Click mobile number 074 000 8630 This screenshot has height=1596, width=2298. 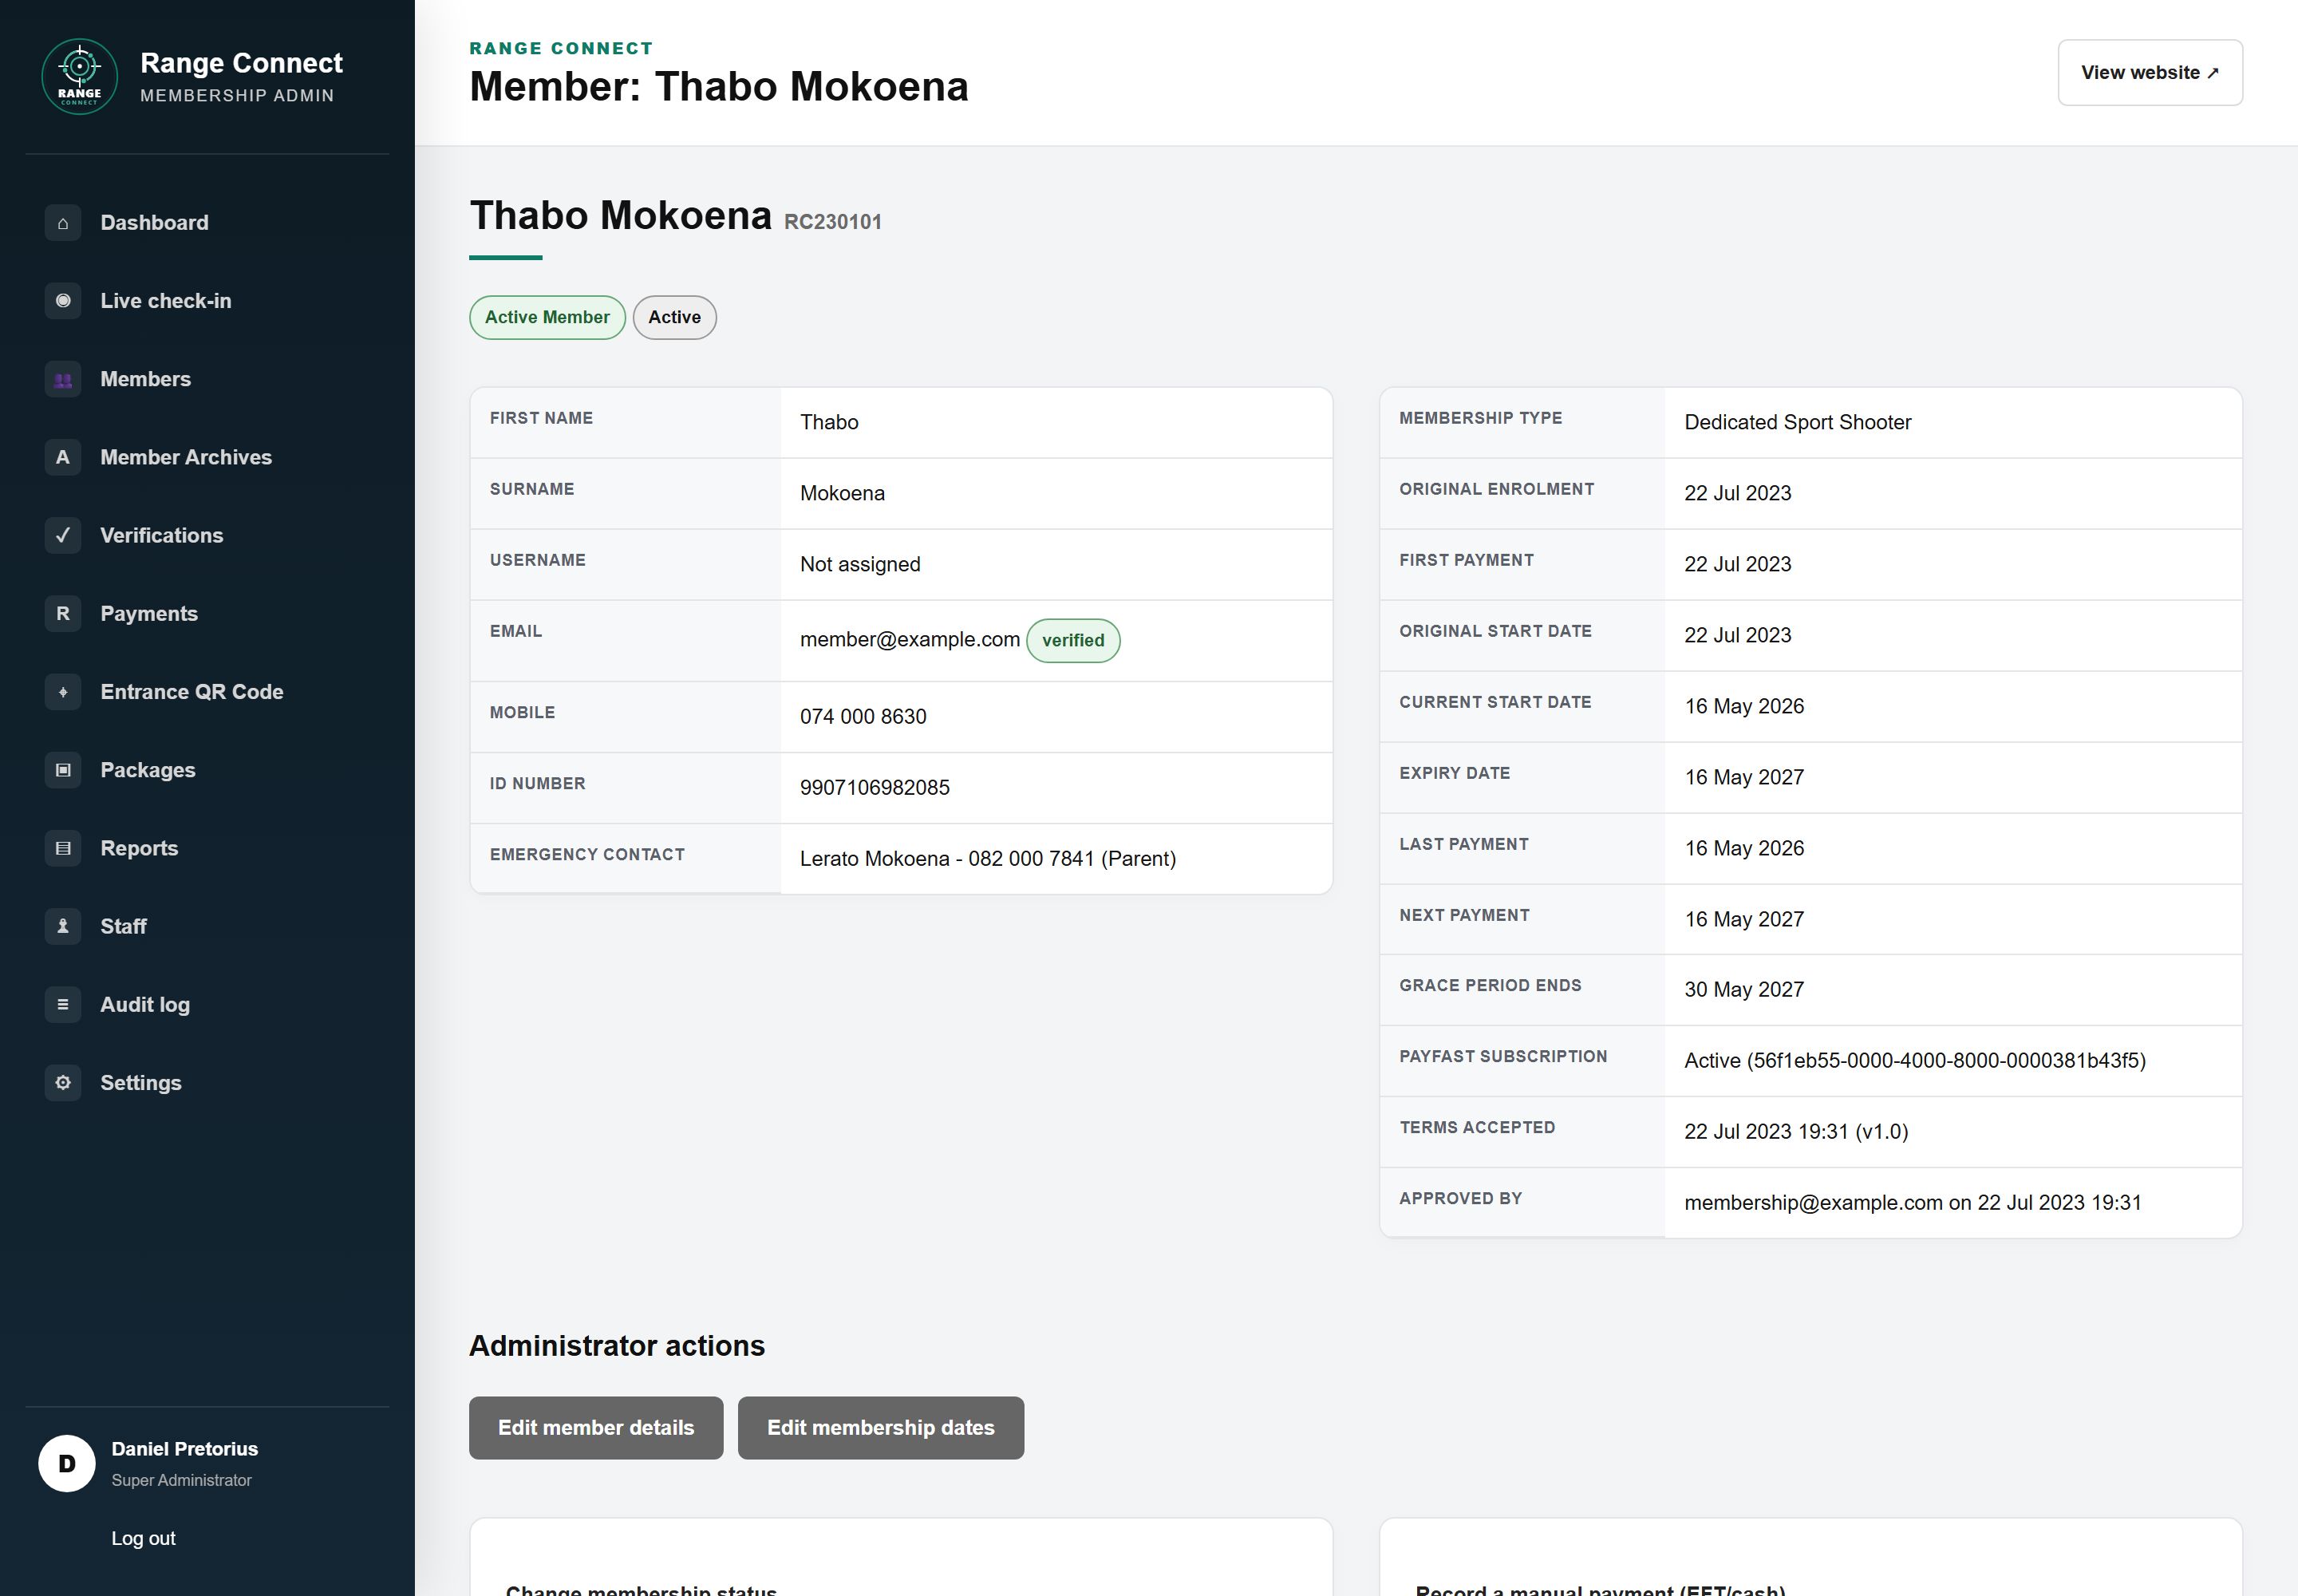pos(863,717)
